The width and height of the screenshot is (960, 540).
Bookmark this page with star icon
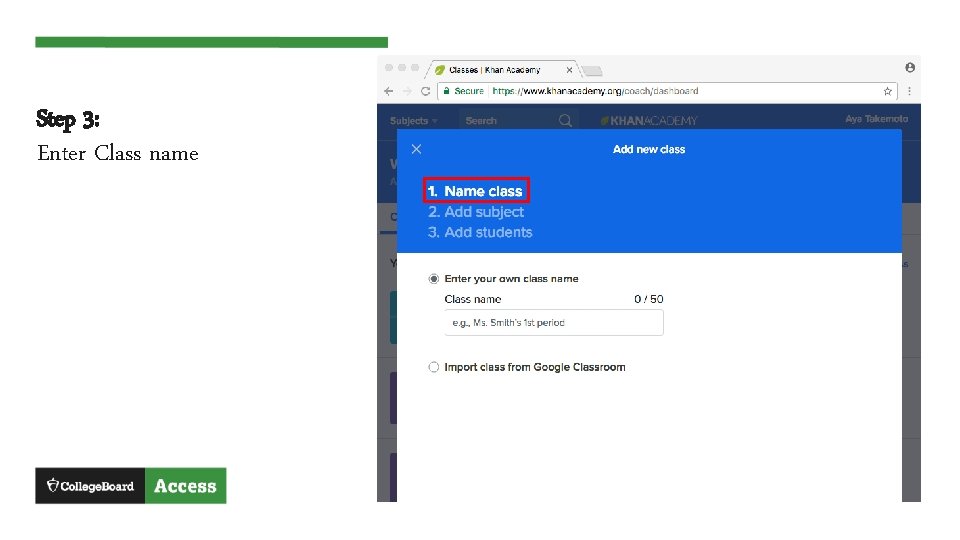coord(887,91)
